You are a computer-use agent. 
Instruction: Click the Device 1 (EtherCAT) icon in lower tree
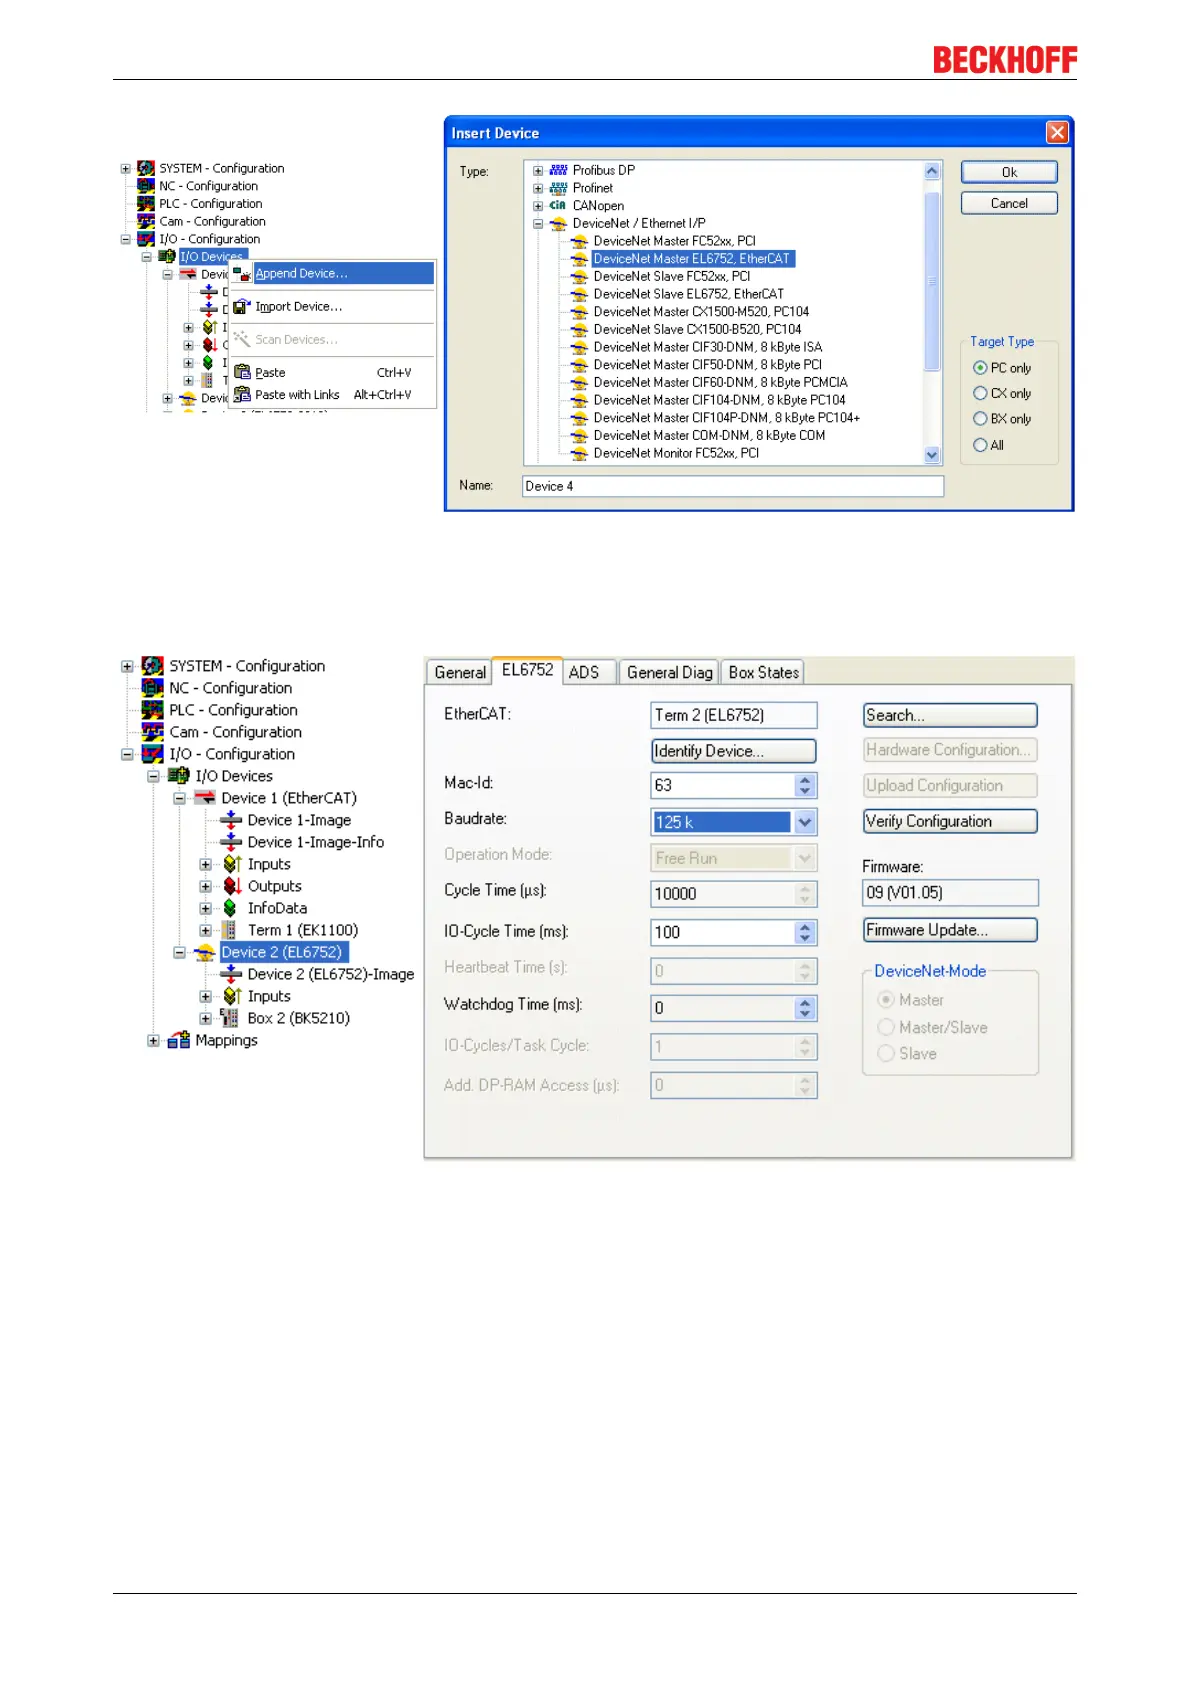(x=205, y=798)
